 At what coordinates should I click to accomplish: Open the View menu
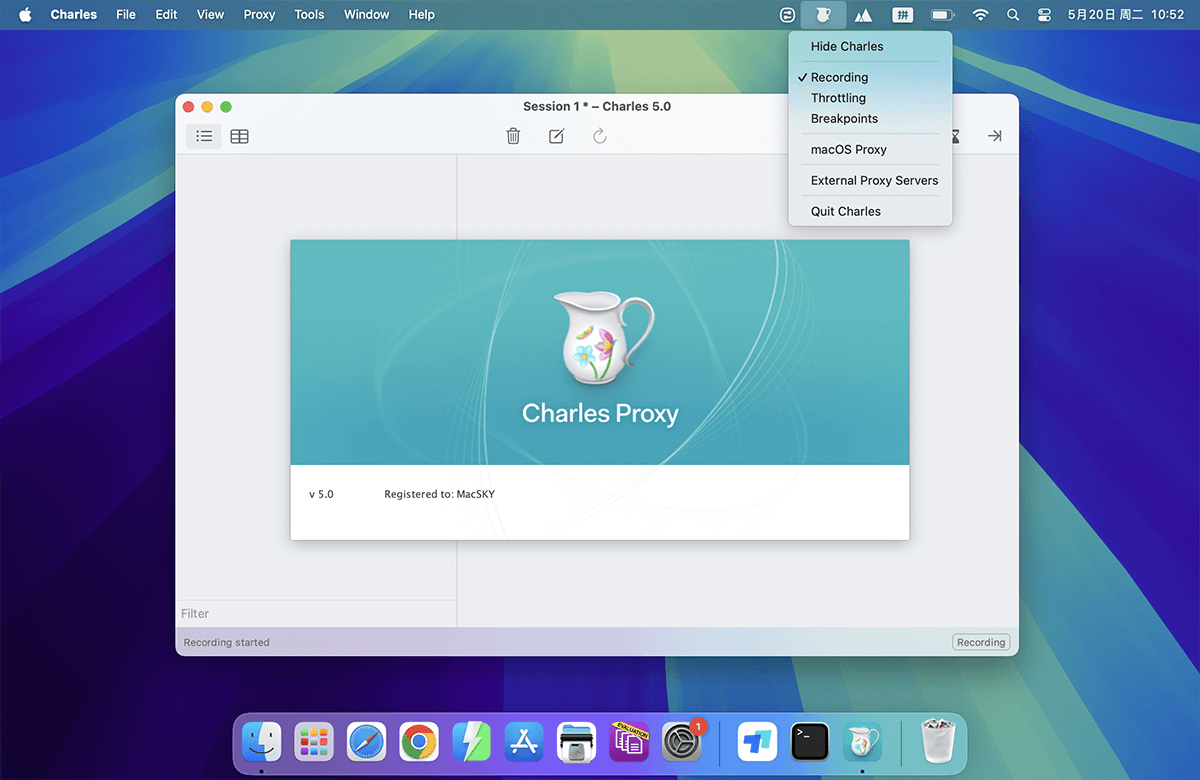210,15
